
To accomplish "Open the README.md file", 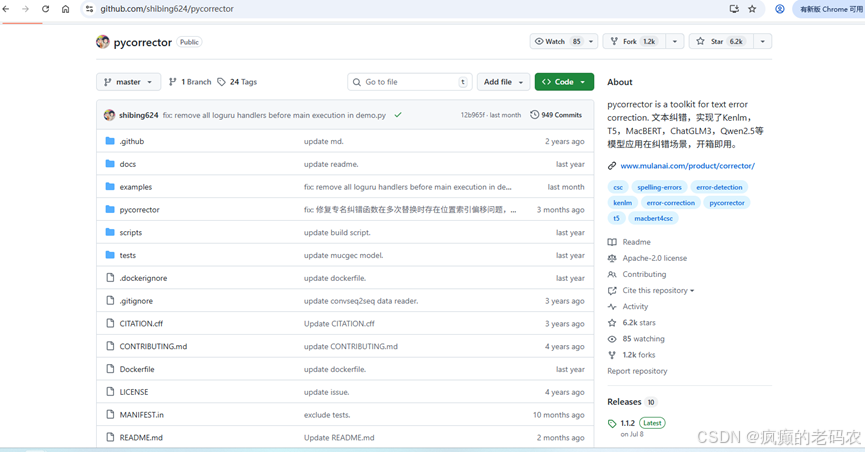I will point(141,437).
